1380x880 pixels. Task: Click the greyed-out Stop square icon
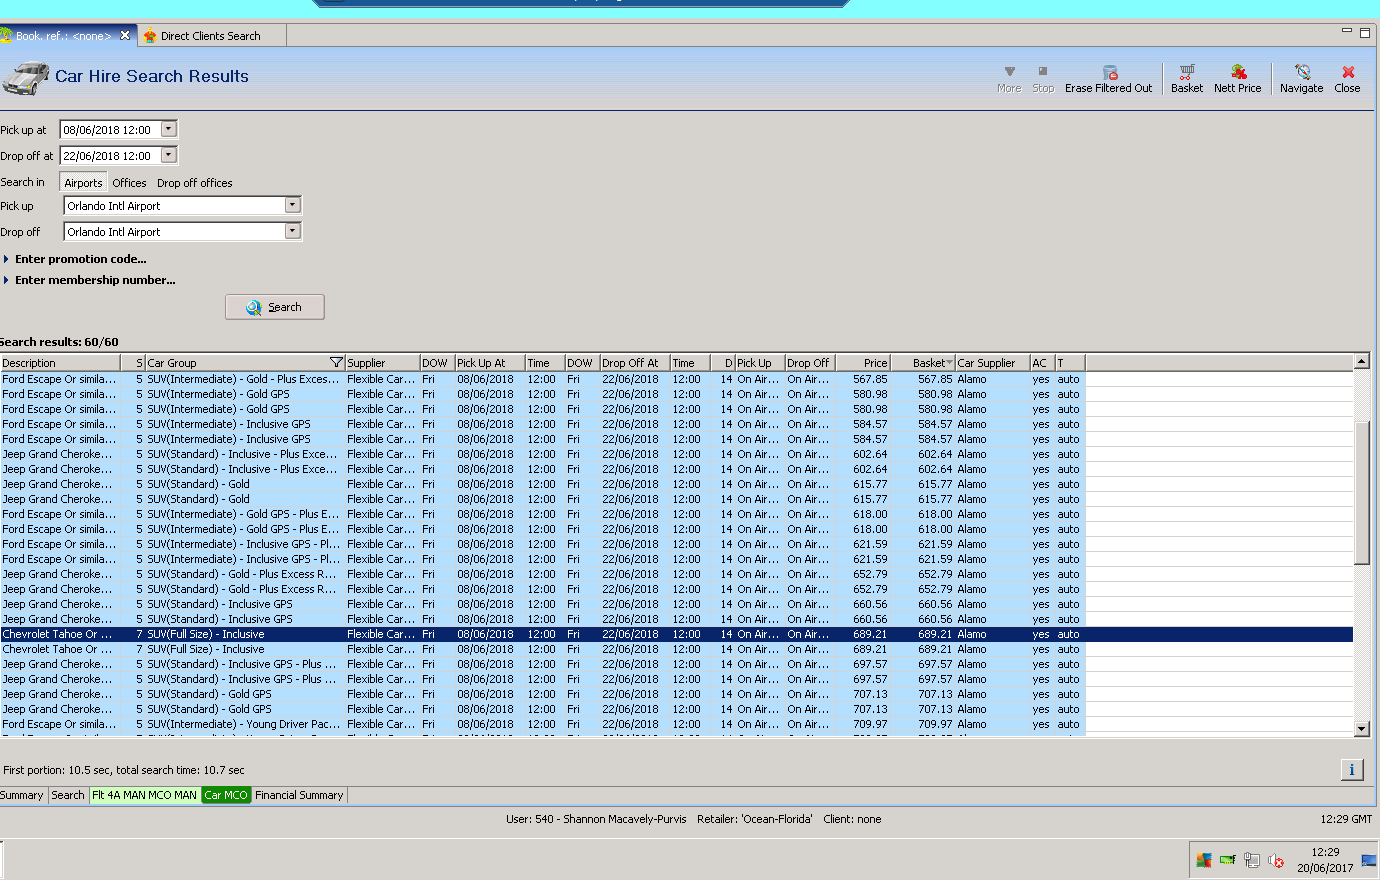tap(1043, 72)
